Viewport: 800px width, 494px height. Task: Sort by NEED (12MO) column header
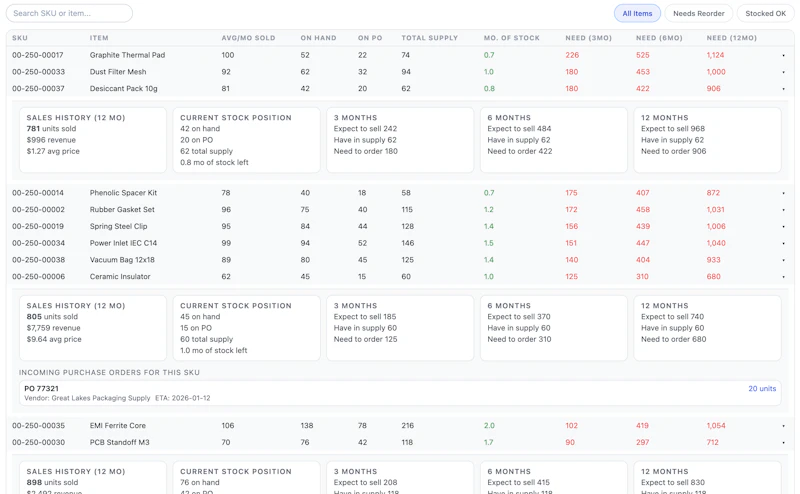click(x=732, y=38)
